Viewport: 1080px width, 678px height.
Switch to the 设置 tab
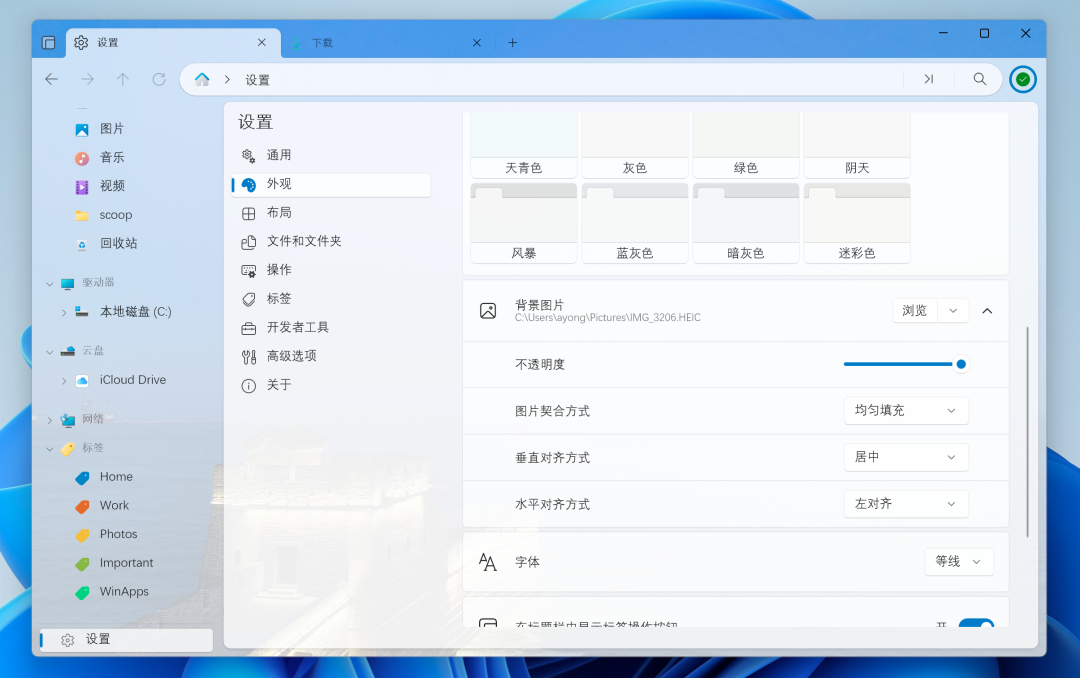pos(174,43)
